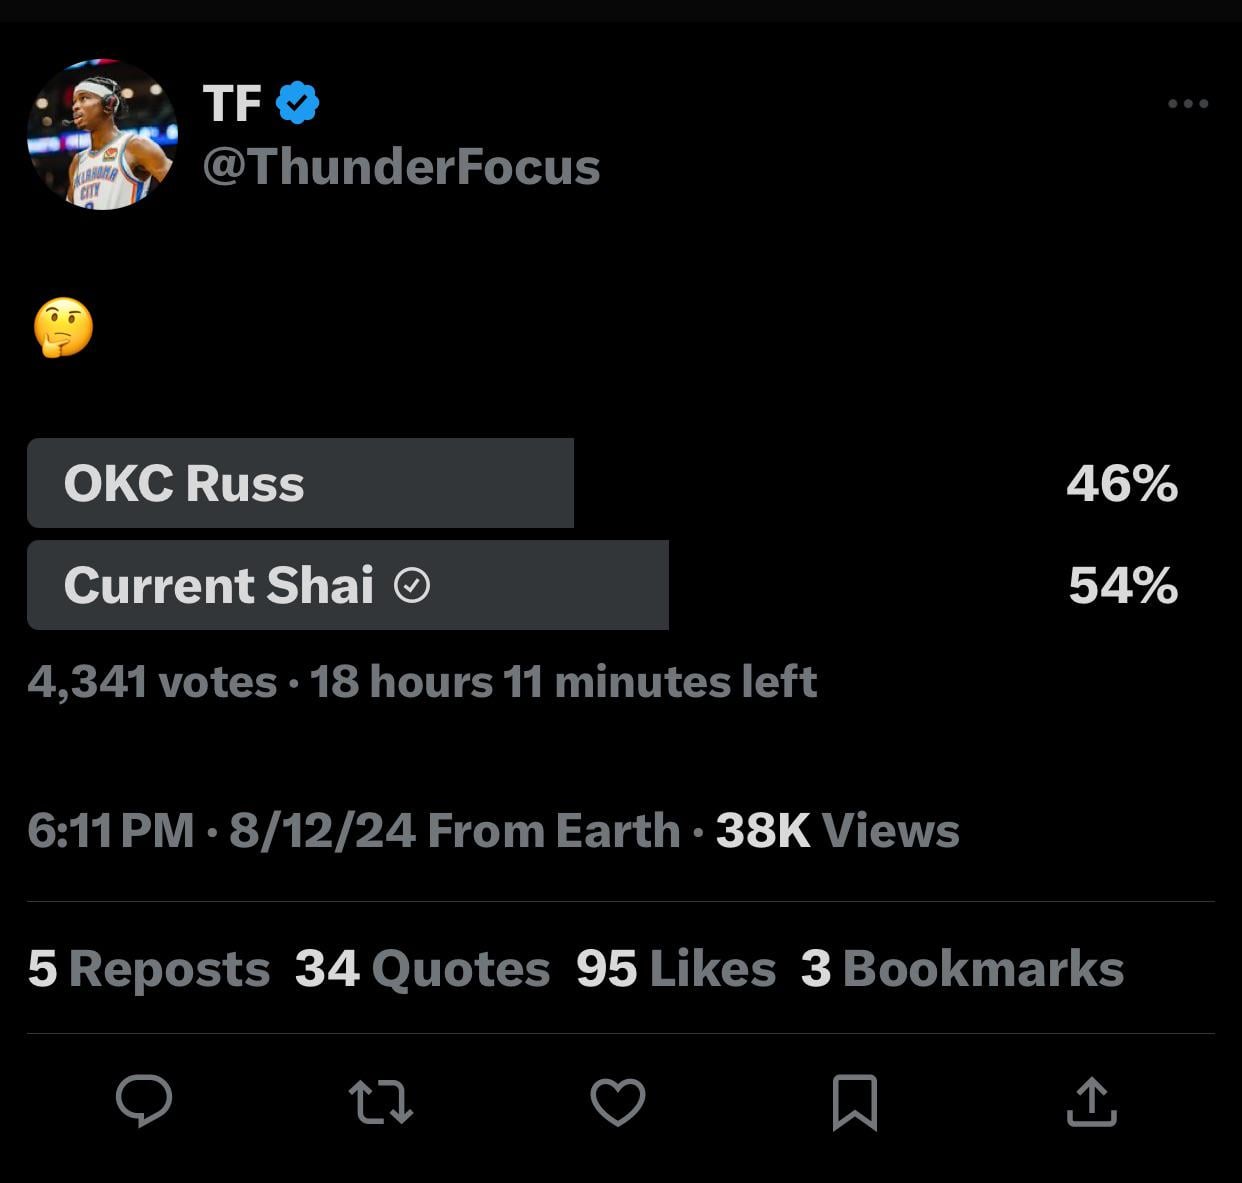Open the TF profile picture
Viewport: 1242px width, 1183px height.
[103, 134]
